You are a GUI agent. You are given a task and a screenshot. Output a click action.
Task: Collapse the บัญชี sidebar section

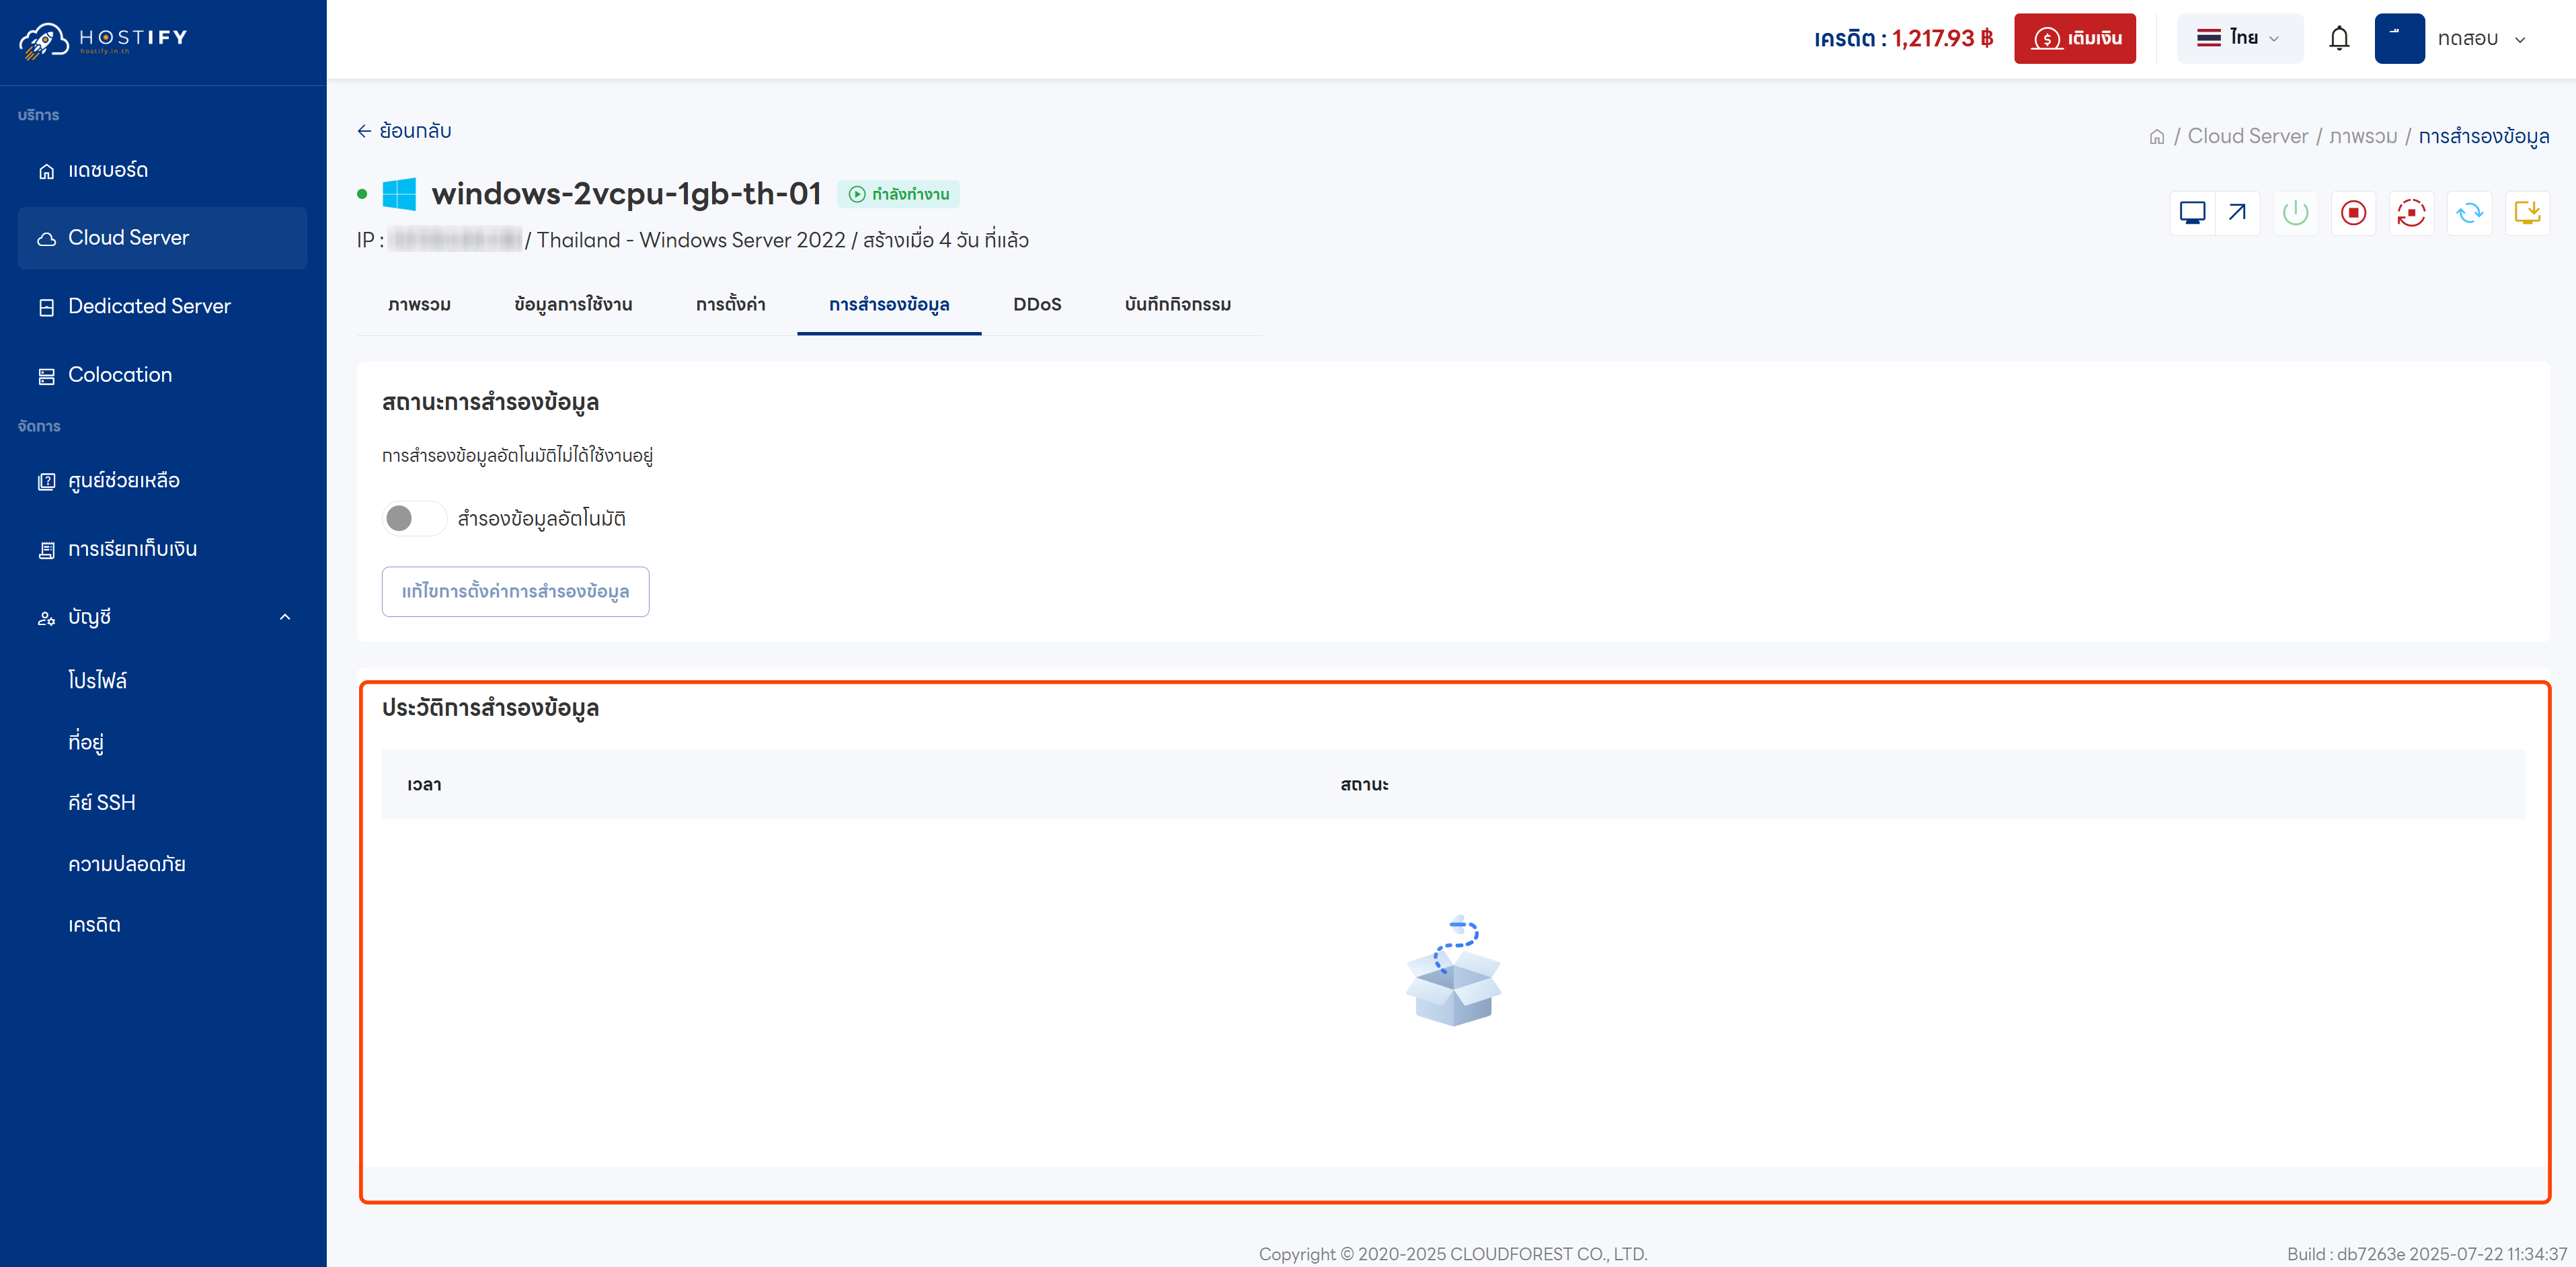(162, 617)
